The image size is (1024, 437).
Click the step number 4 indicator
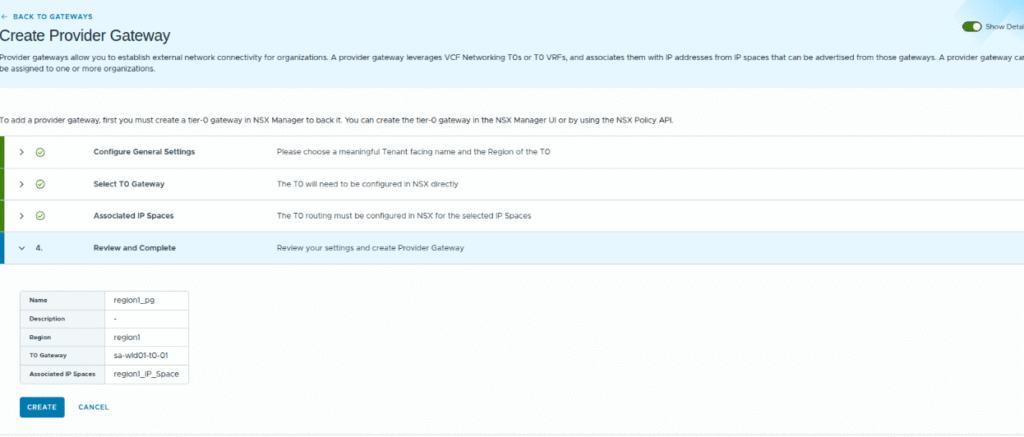[x=39, y=248]
